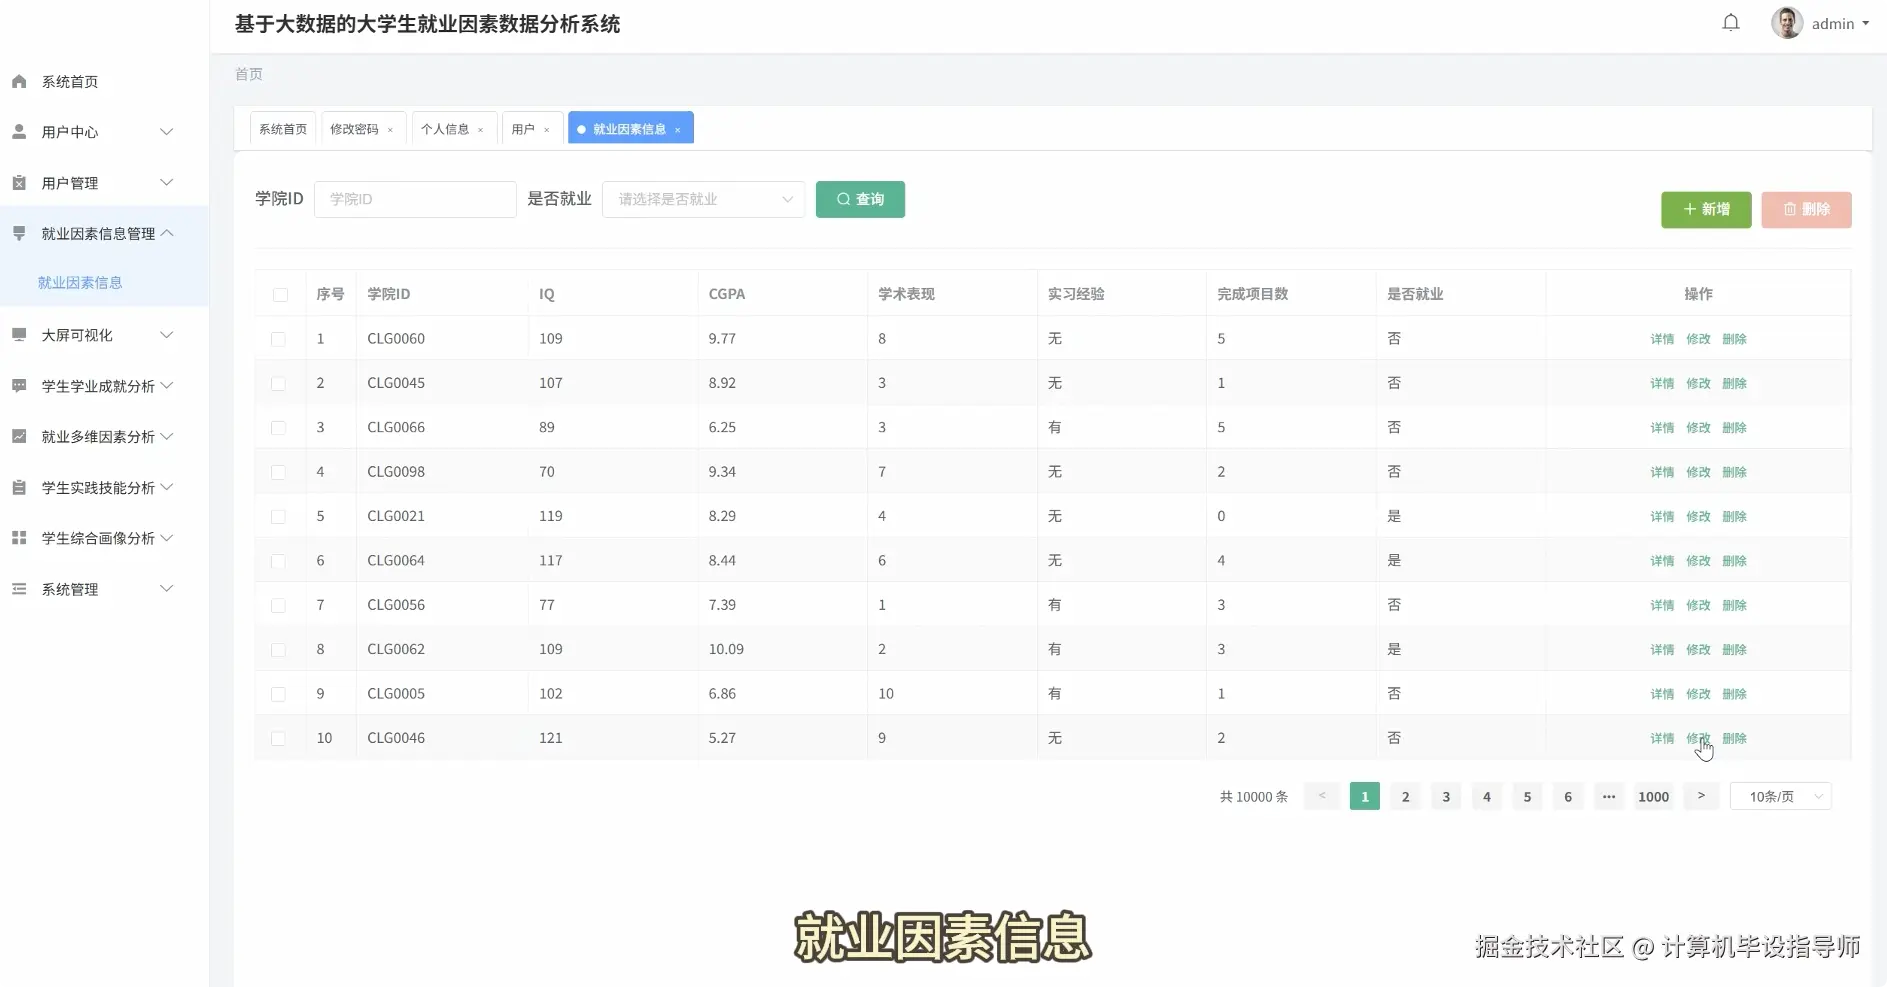
Task: Open the notification bell icon
Action: (1731, 23)
